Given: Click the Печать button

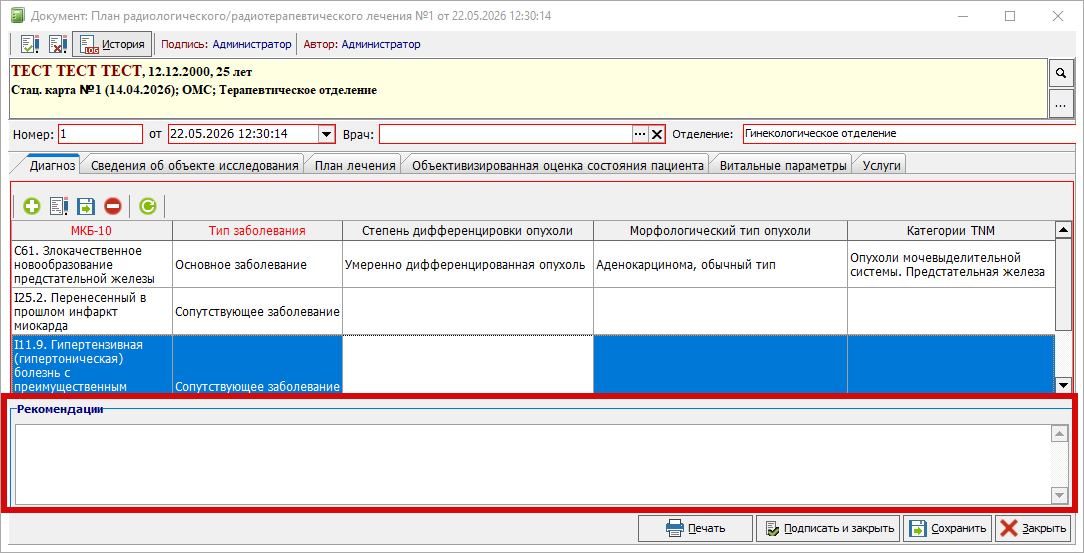Looking at the screenshot, I should [x=695, y=529].
